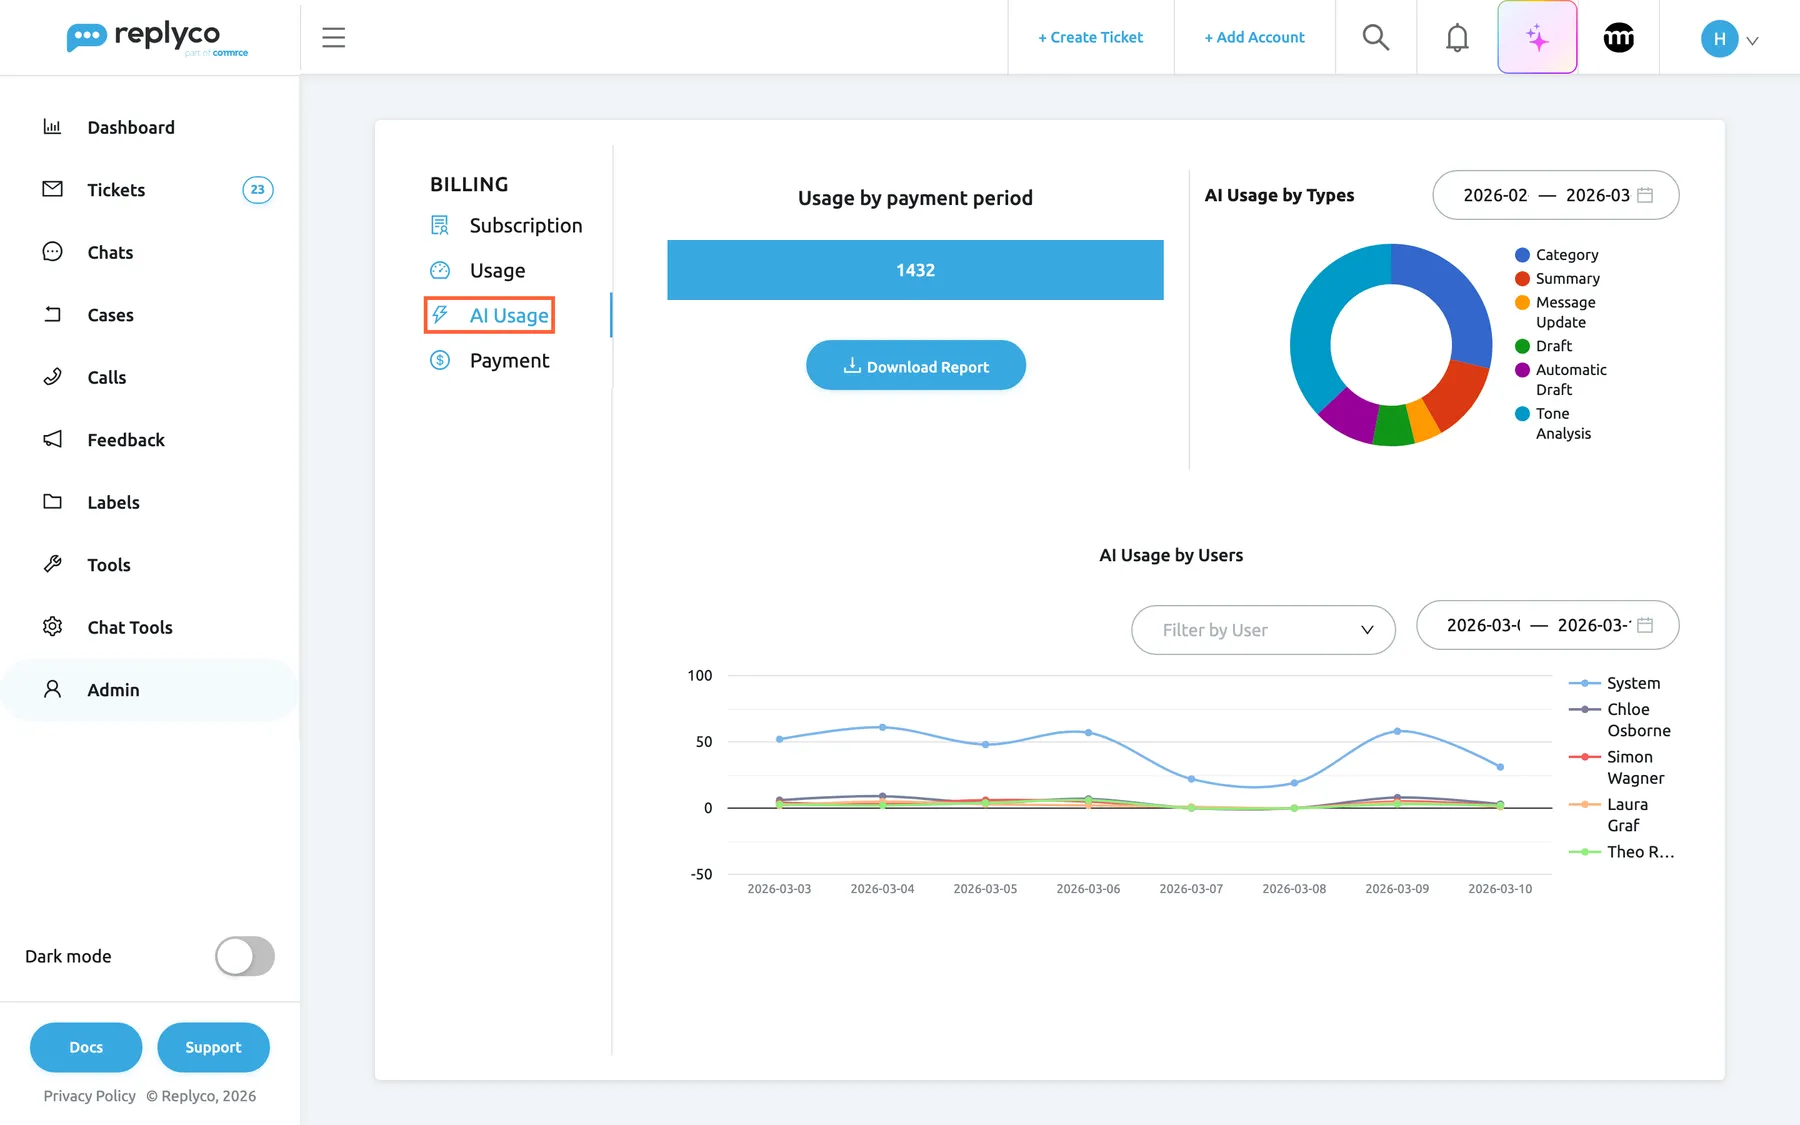Click the Replyco logo

(157, 39)
